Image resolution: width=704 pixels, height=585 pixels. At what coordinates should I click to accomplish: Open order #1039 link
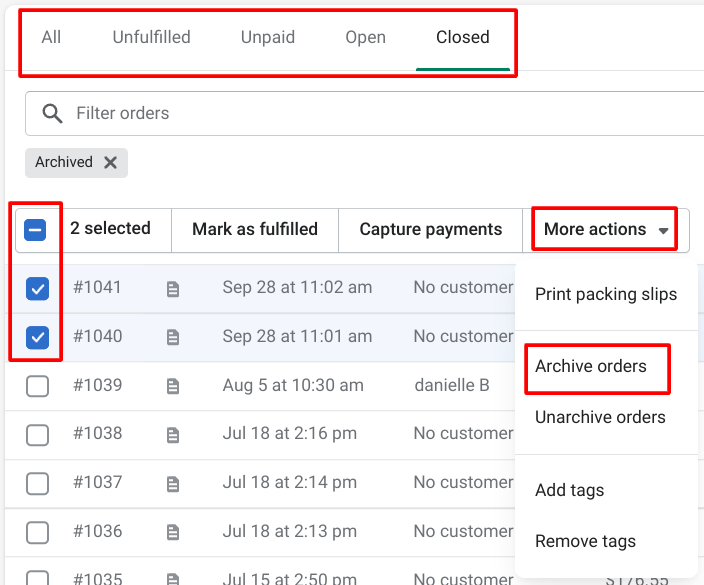97,385
